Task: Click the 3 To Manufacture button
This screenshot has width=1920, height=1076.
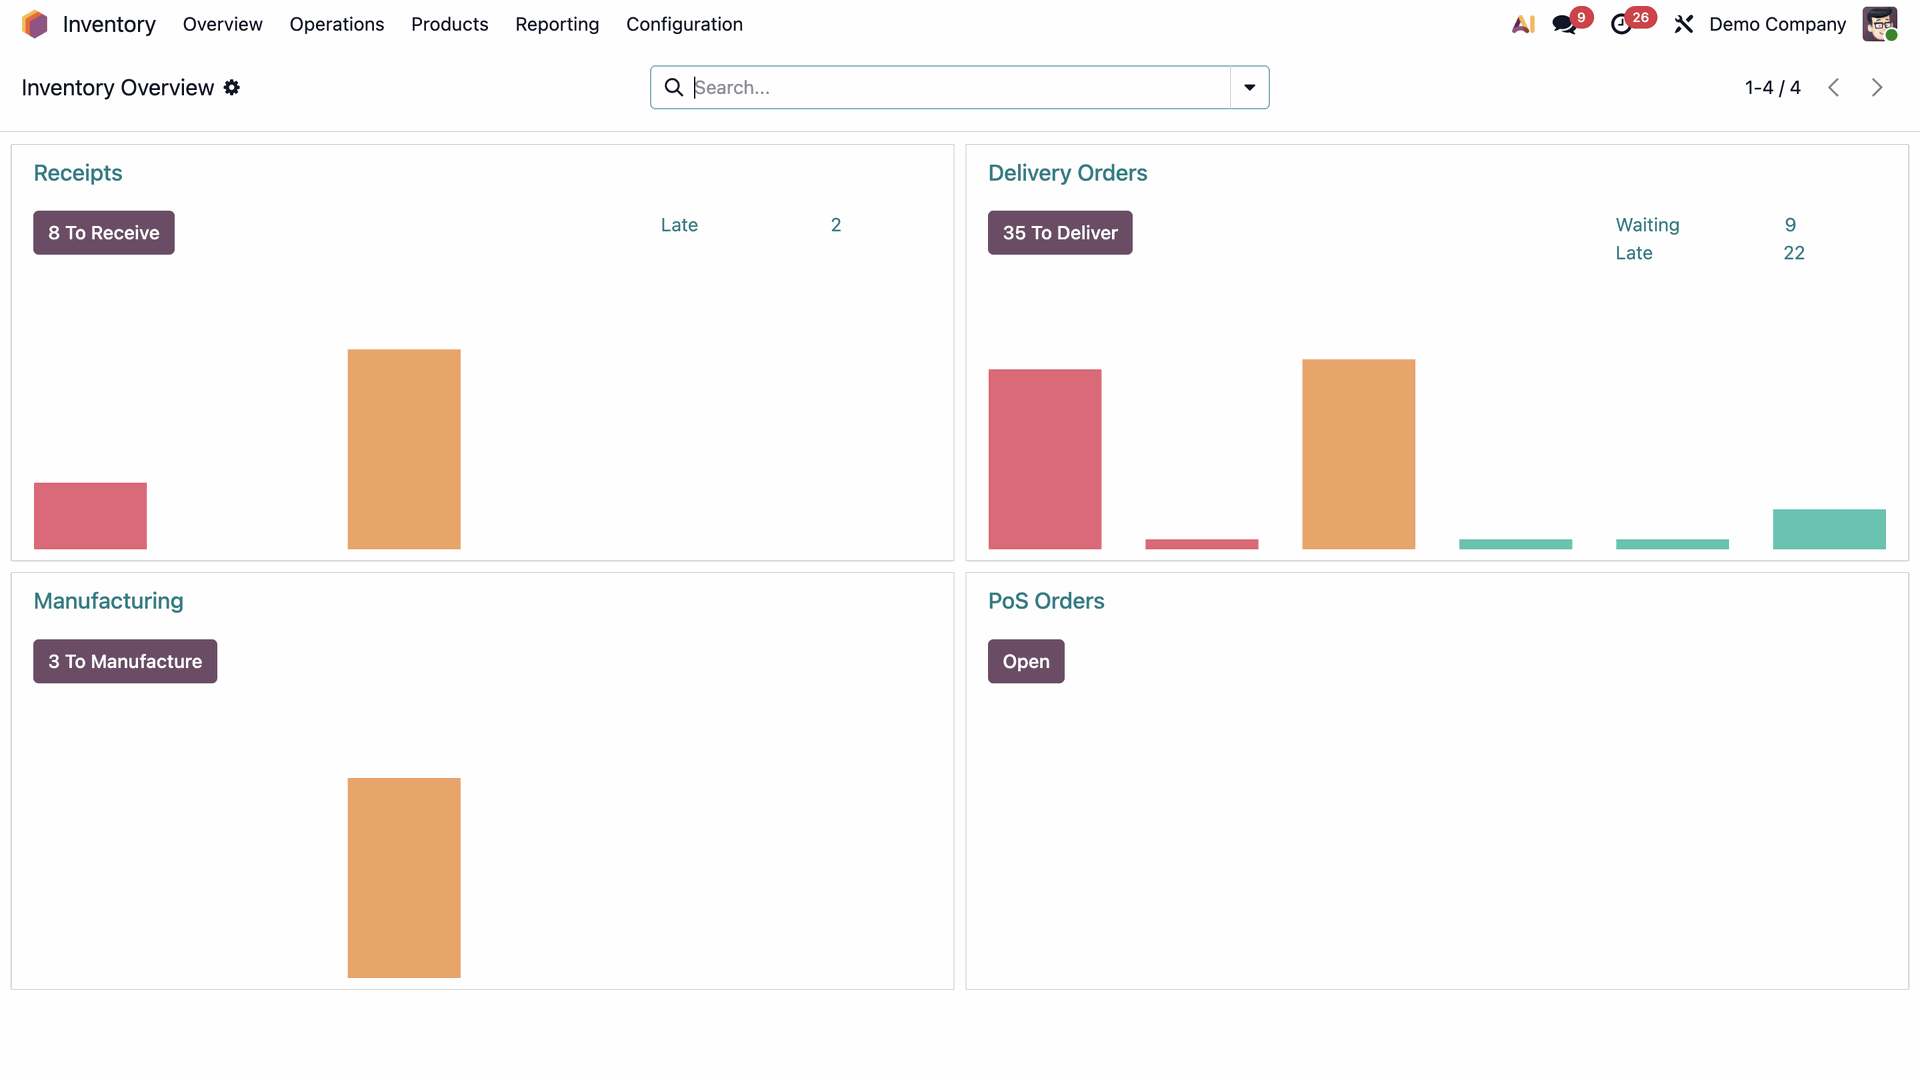Action: (x=125, y=662)
